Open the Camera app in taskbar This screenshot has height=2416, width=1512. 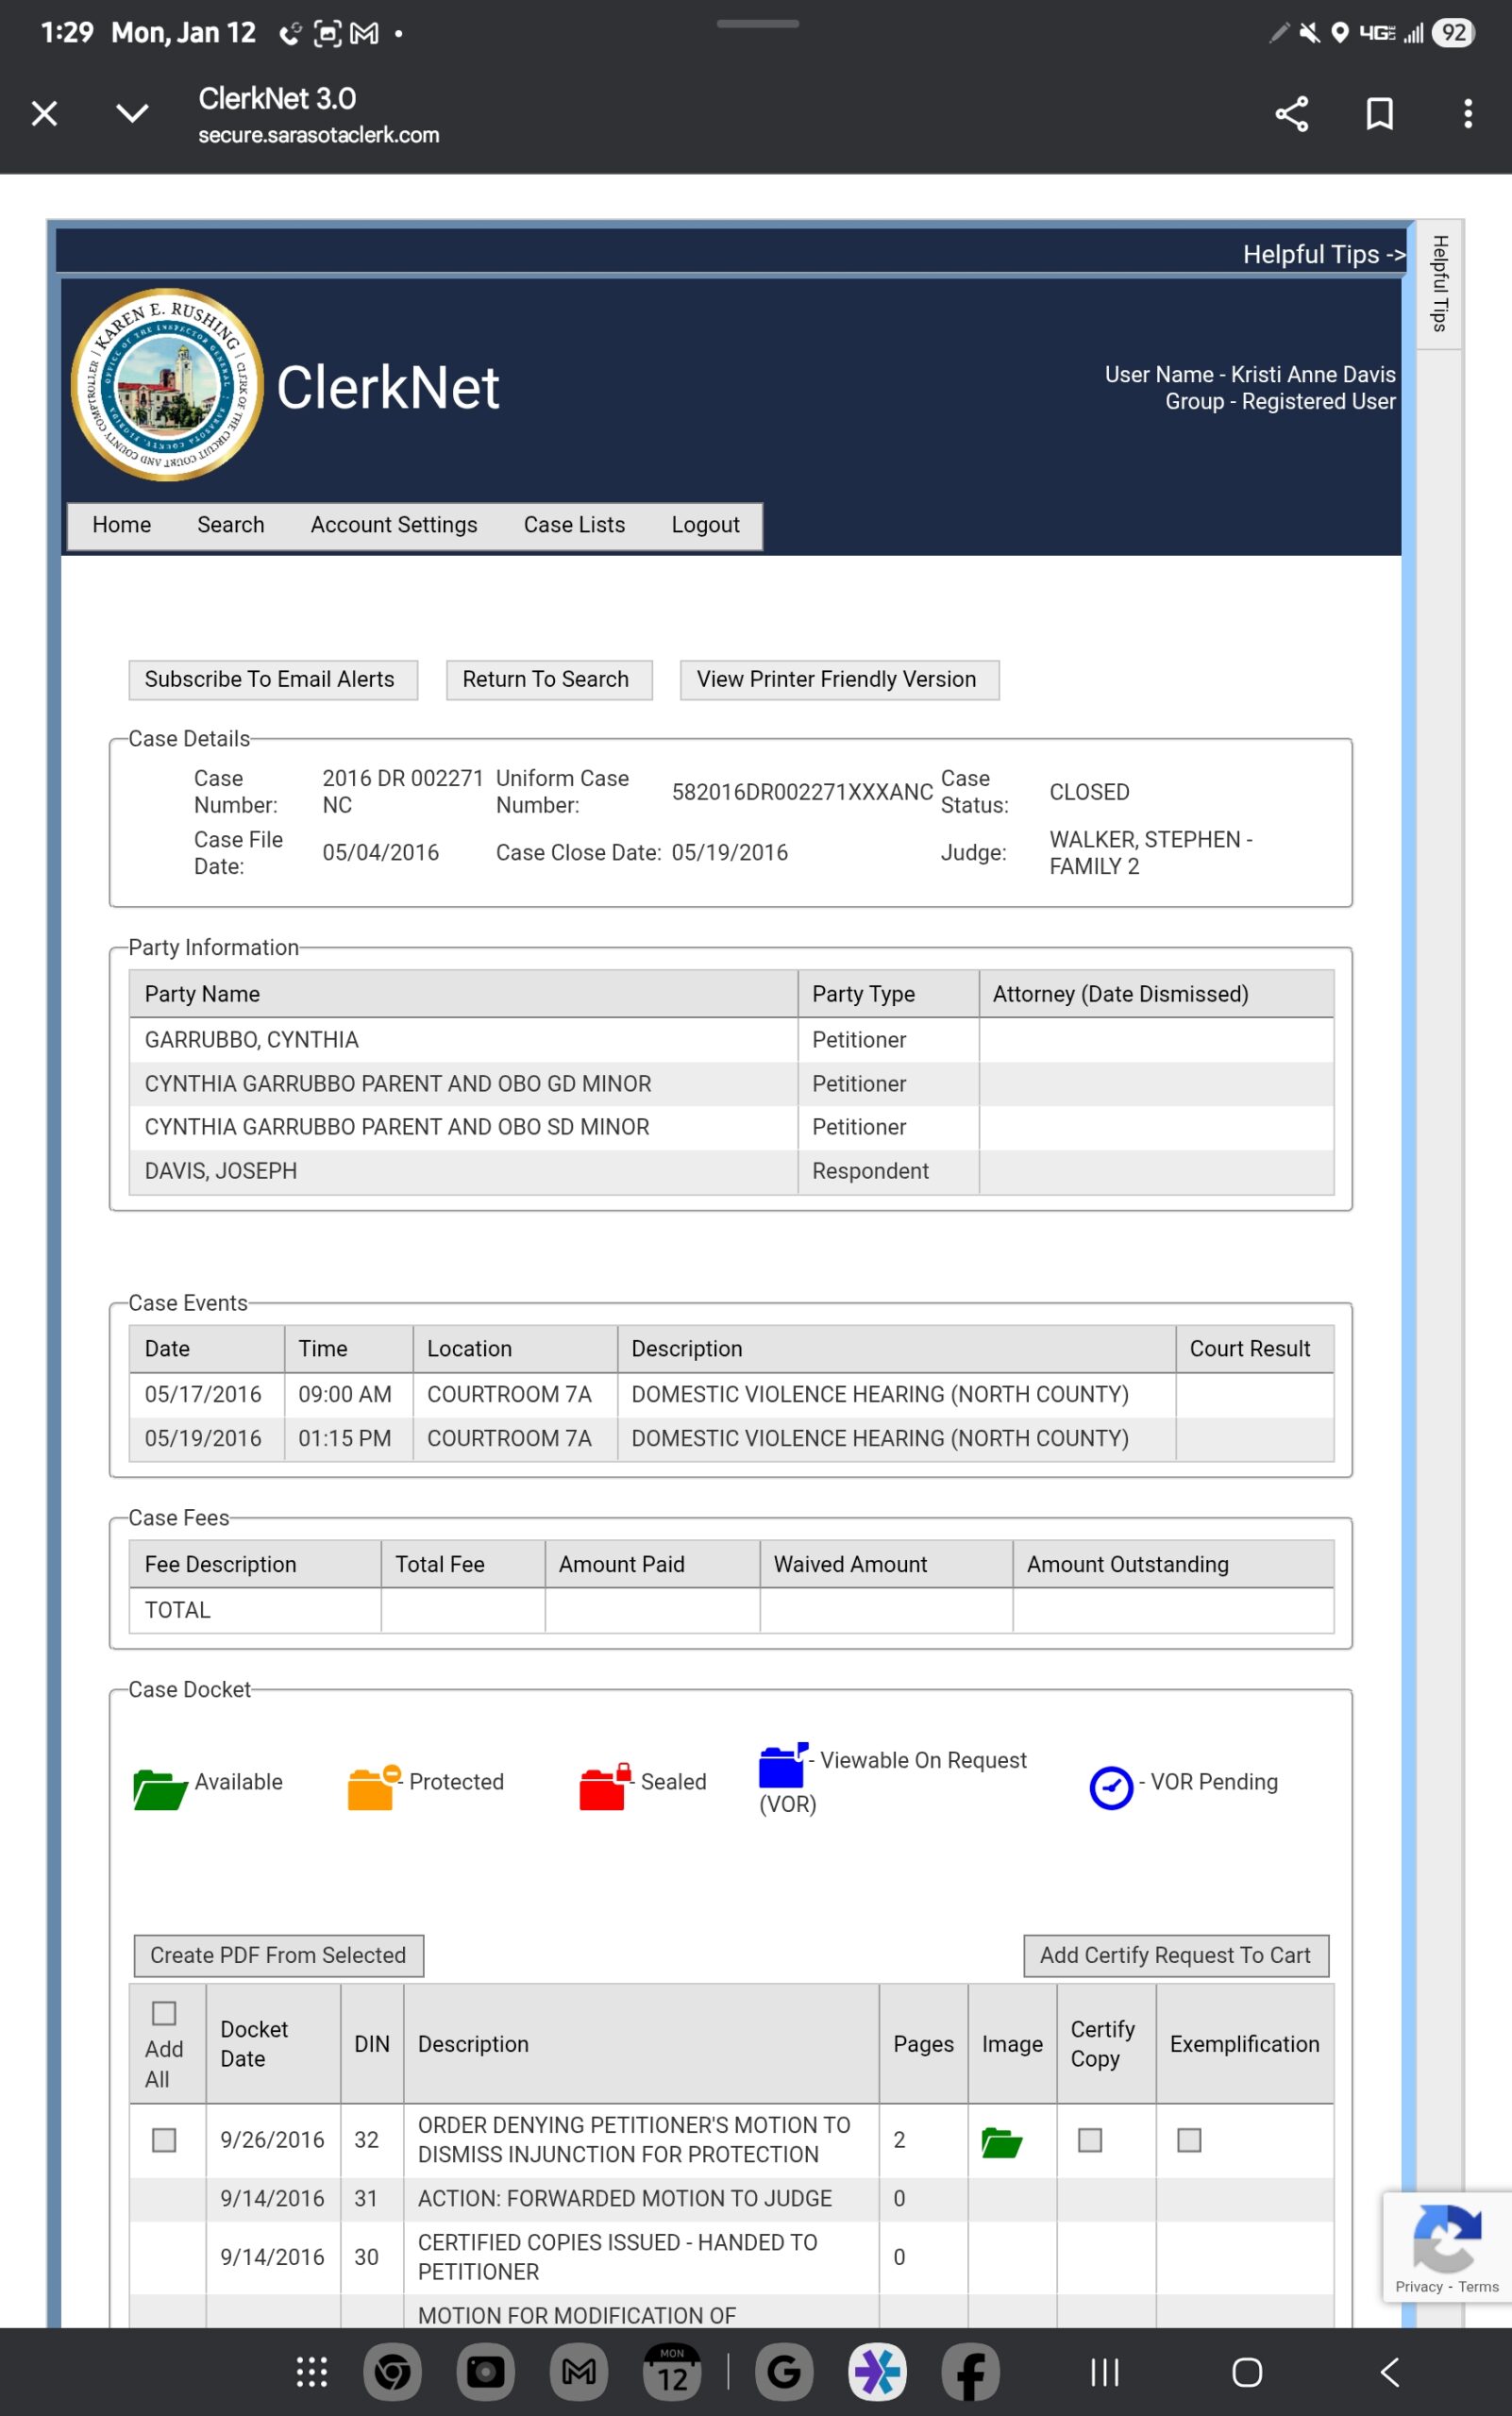[x=485, y=2371]
